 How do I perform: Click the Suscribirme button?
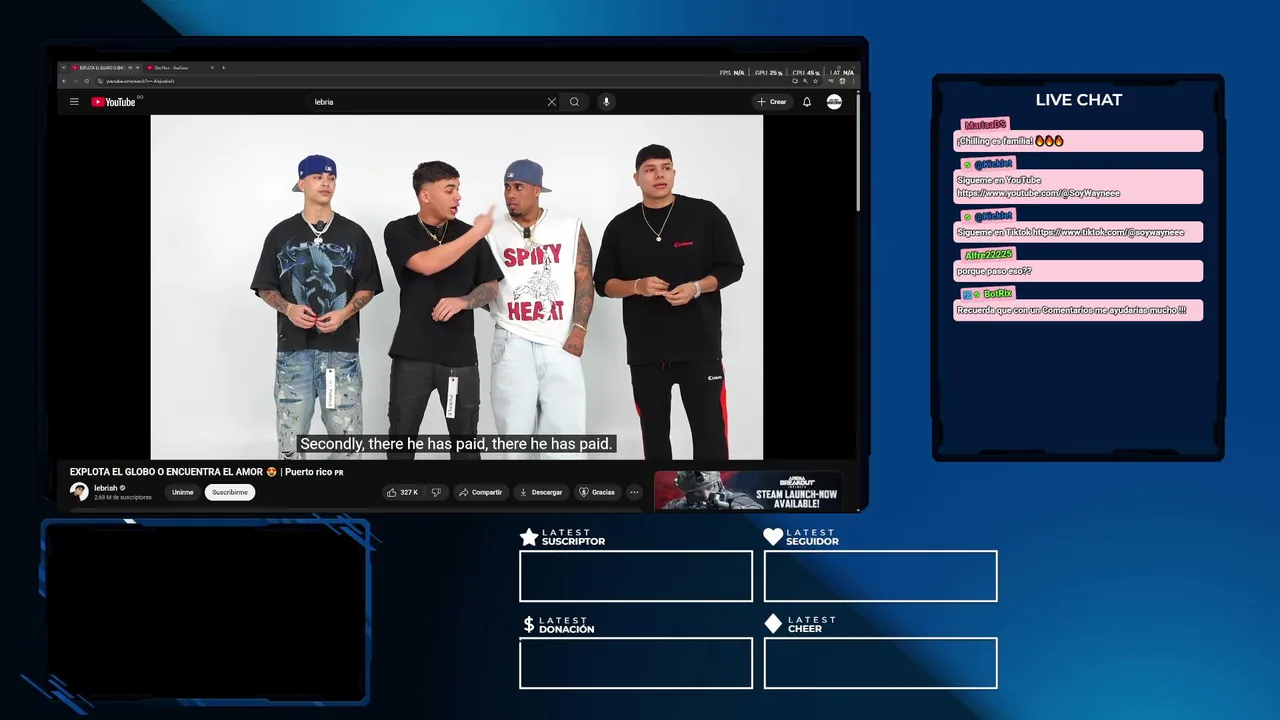coord(230,492)
